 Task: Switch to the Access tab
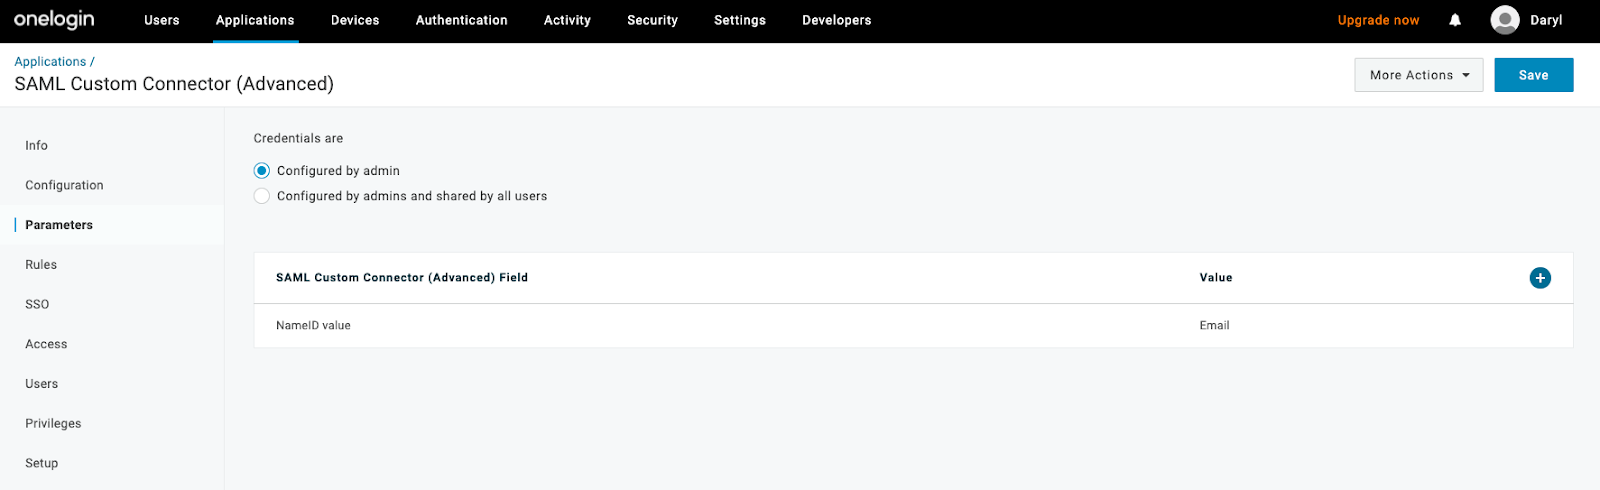tap(46, 344)
